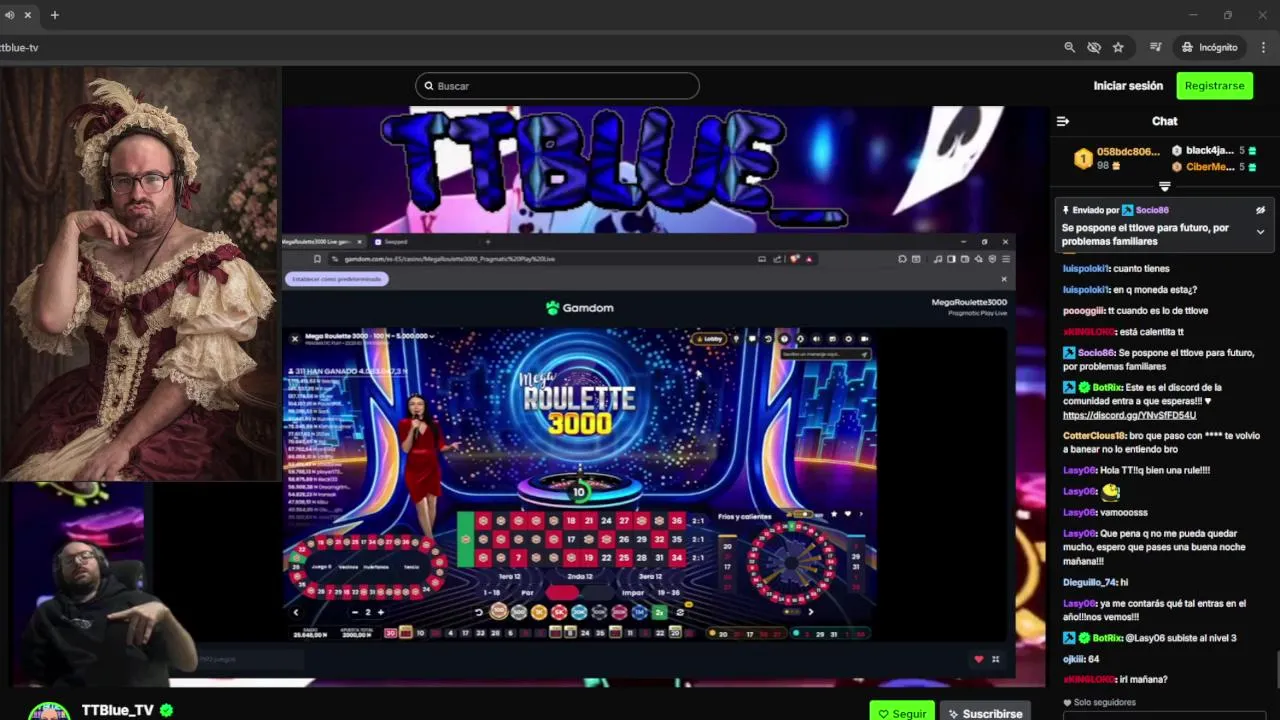This screenshot has width=1280, height=720.
Task: Click the Gamdom logo in the streamed window
Action: tap(580, 308)
